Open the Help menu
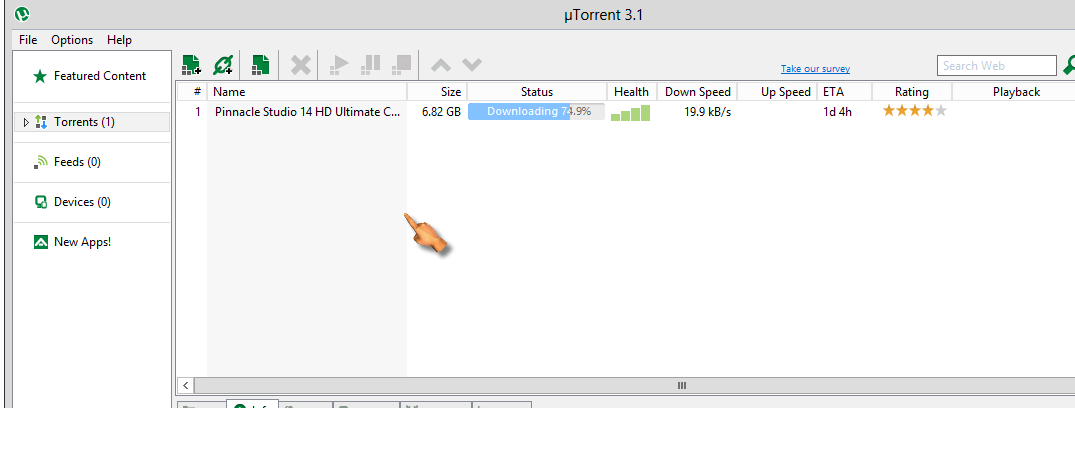Screen dimensions: 1075x460 tap(119, 40)
